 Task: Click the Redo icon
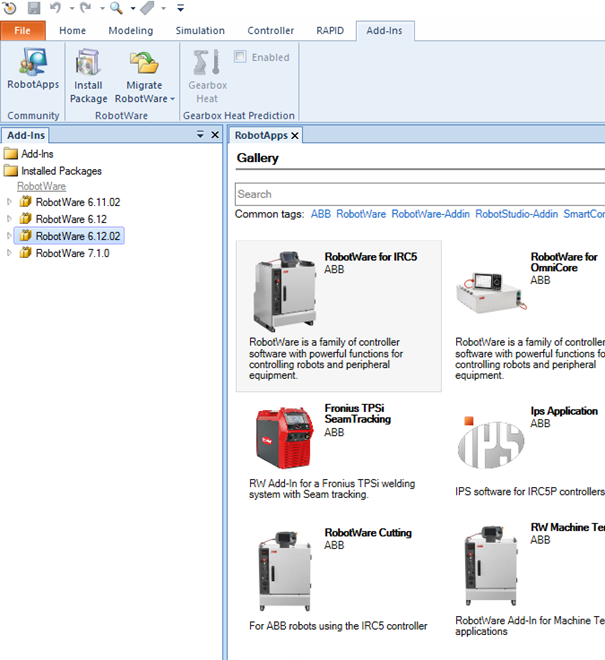pos(85,8)
